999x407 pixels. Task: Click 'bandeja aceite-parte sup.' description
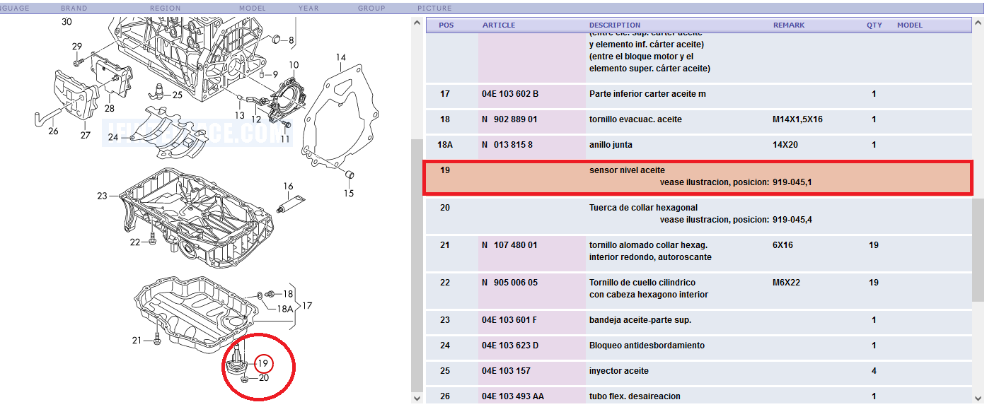click(x=640, y=320)
